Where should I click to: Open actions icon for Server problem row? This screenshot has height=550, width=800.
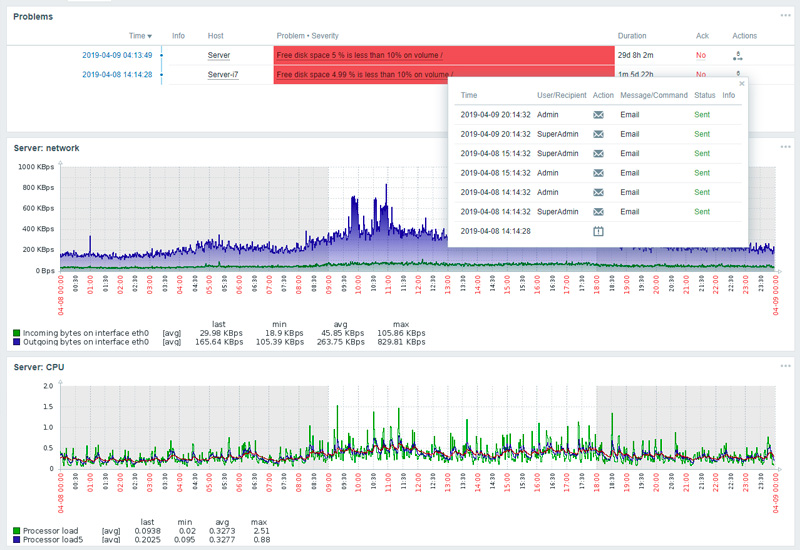pyautogui.click(x=738, y=56)
